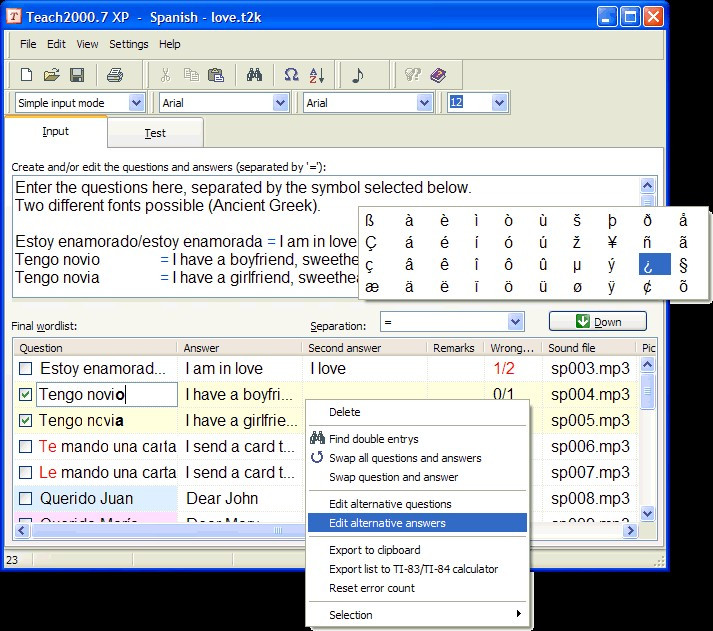The height and width of the screenshot is (631, 713).
Task: Open the font size 12 dropdown
Action: click(x=499, y=103)
